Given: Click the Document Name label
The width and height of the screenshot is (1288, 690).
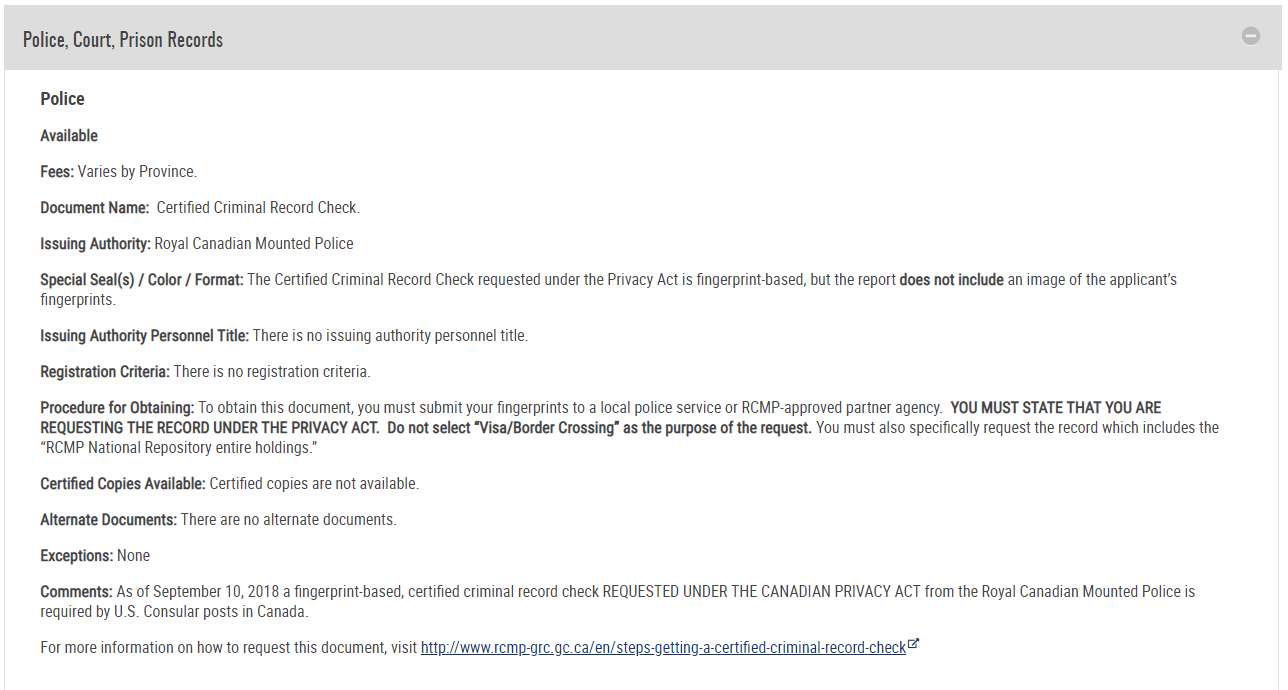Looking at the screenshot, I should [95, 208].
